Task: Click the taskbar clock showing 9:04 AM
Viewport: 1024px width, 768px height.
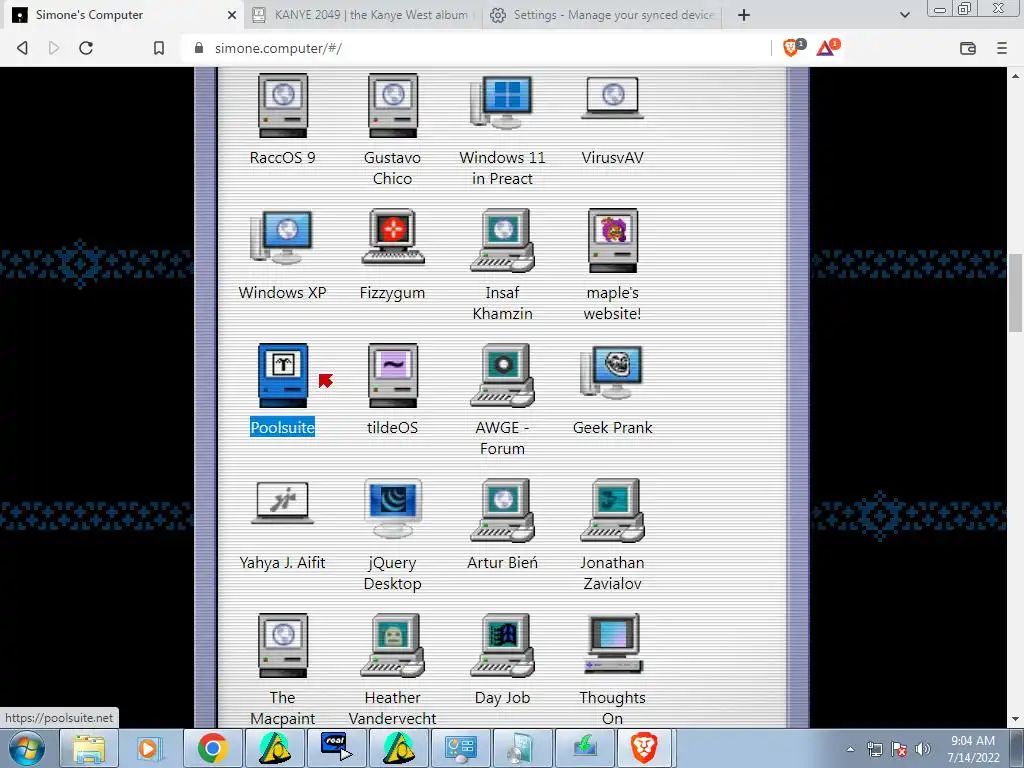Action: tap(973, 749)
